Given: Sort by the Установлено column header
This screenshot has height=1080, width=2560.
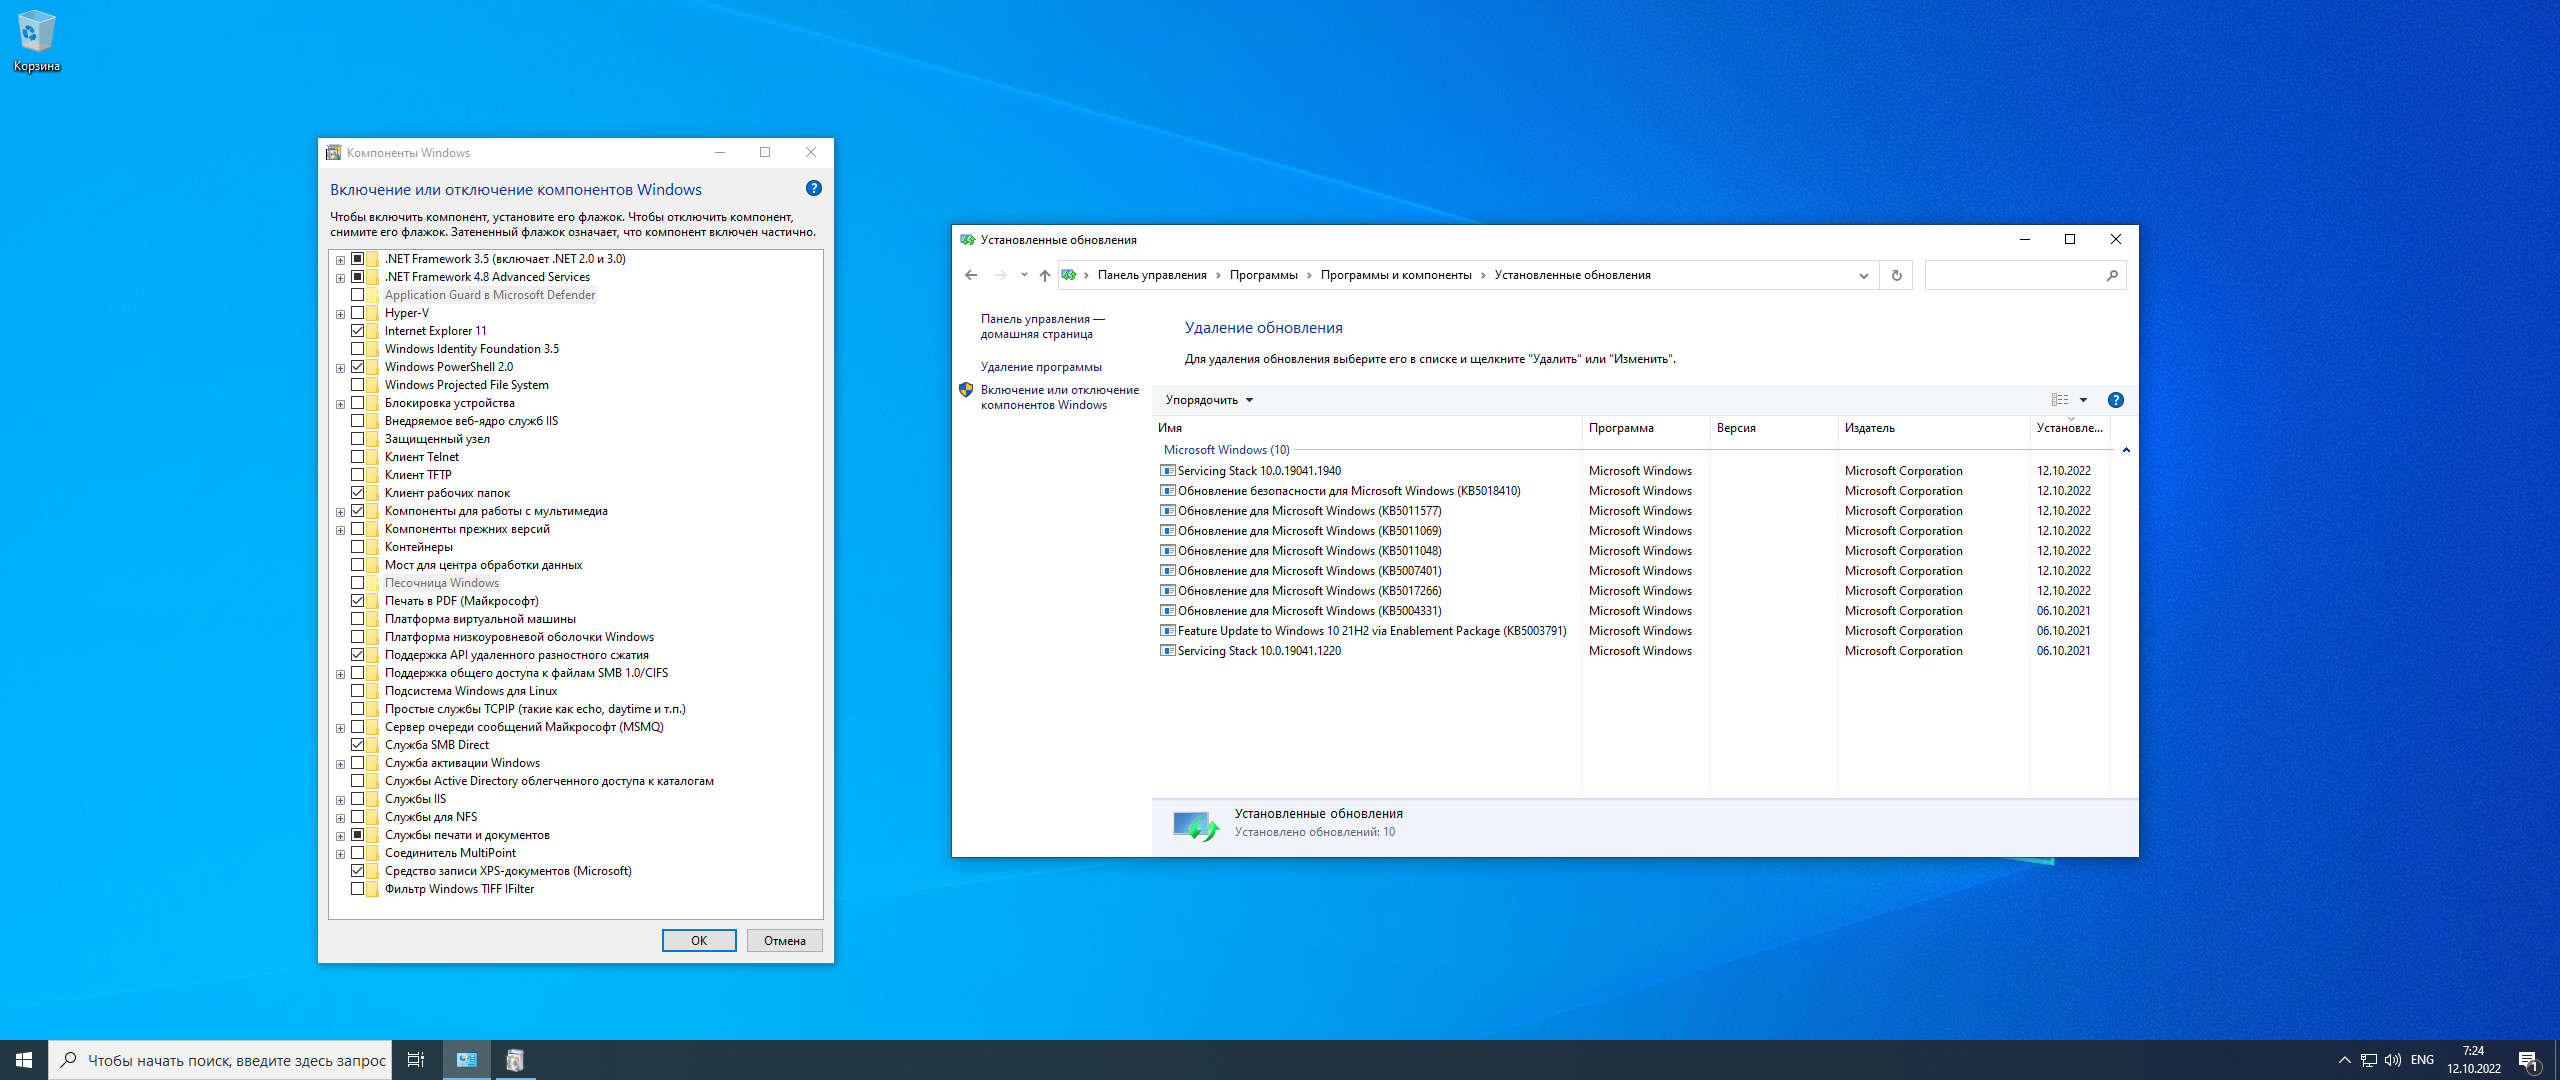Looking at the screenshot, I should [2070, 428].
